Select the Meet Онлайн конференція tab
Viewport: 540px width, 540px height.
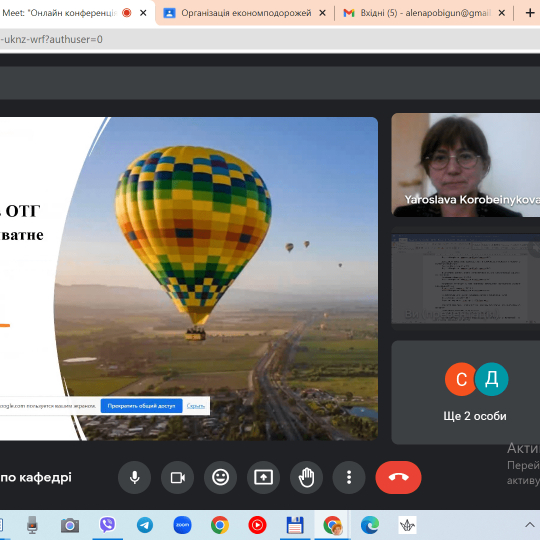point(59,13)
